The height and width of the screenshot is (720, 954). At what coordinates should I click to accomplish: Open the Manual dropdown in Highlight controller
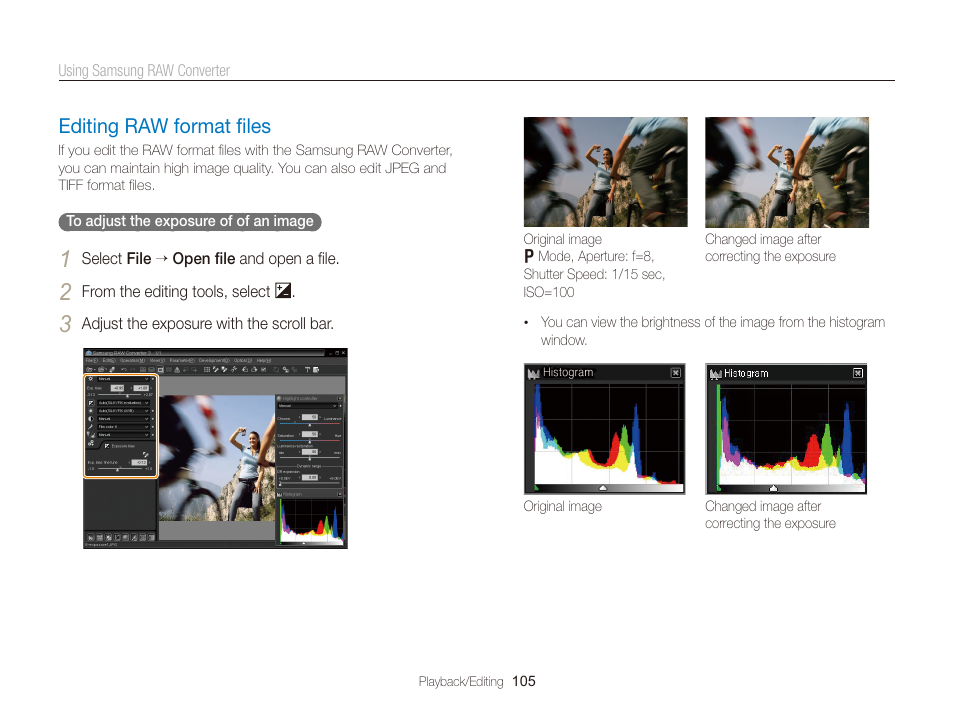307,406
